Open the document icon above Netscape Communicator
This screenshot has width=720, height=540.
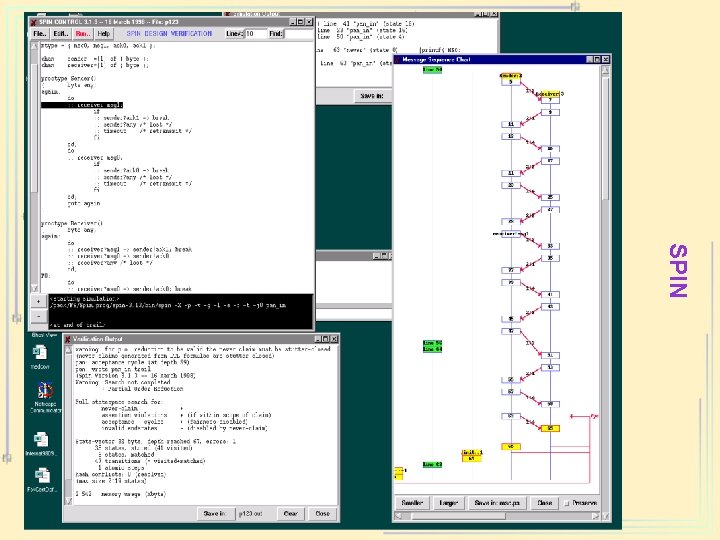point(40,352)
